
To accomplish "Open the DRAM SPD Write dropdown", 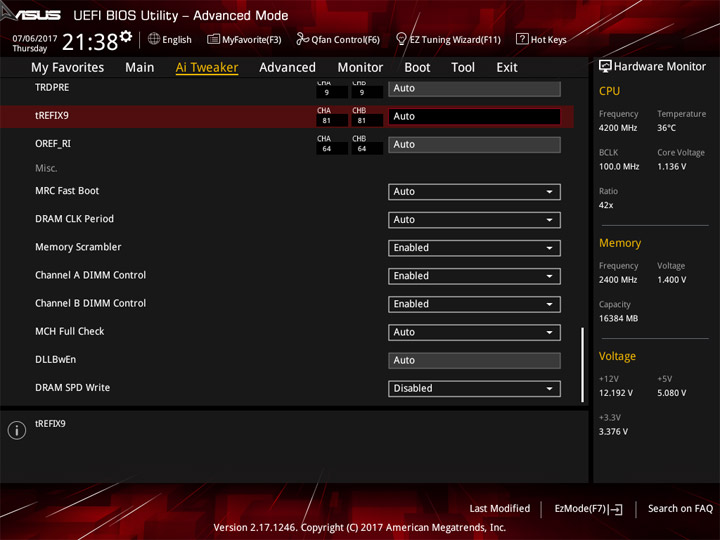I will (x=474, y=388).
